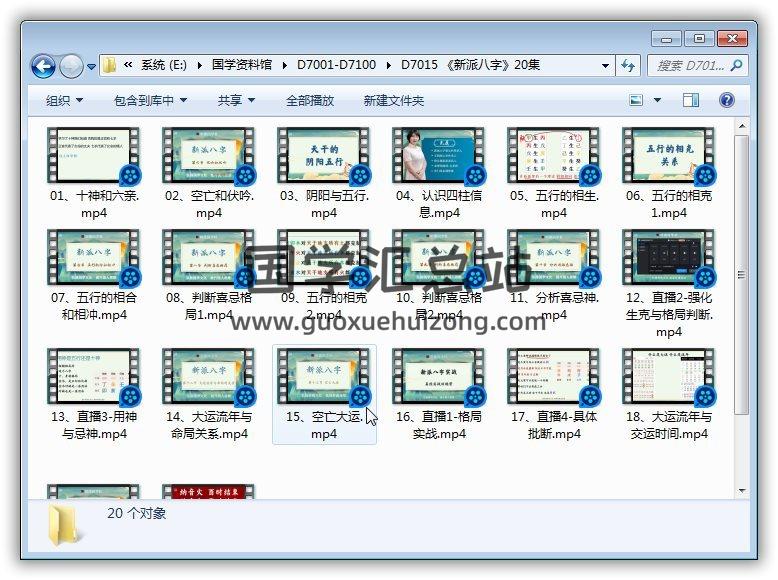Toggle the preview pane icon
Screen dimensions: 778x580
(691, 100)
